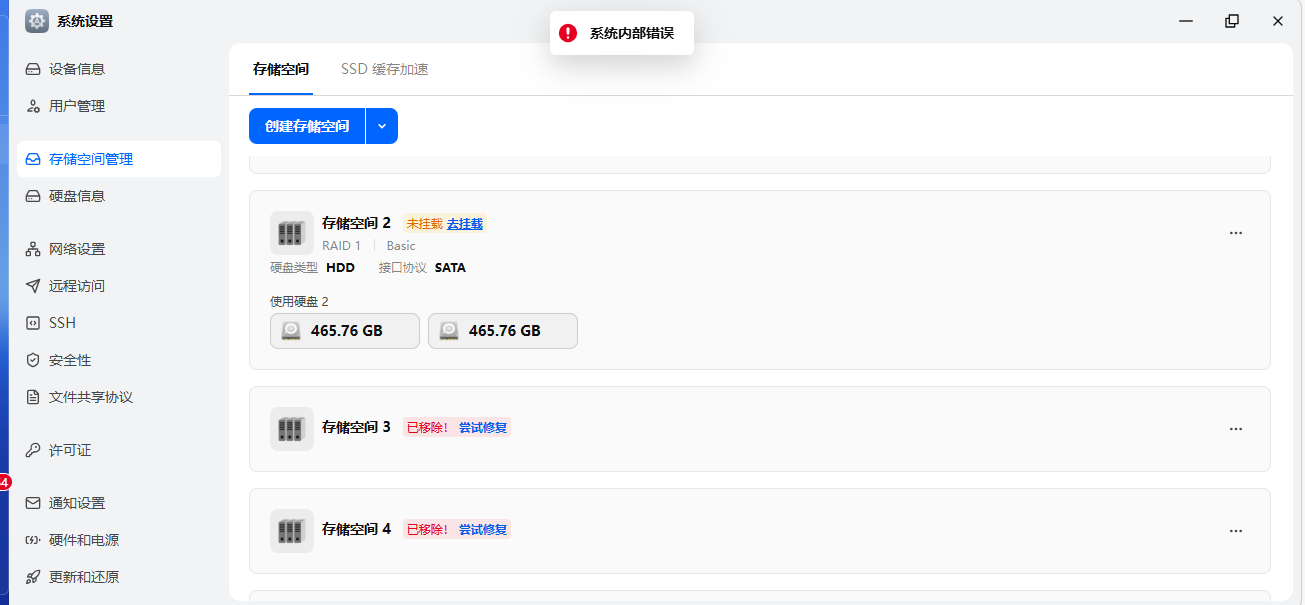Click the 硬盘信息 disk icon
The height and width of the screenshot is (605, 1305).
coord(33,196)
